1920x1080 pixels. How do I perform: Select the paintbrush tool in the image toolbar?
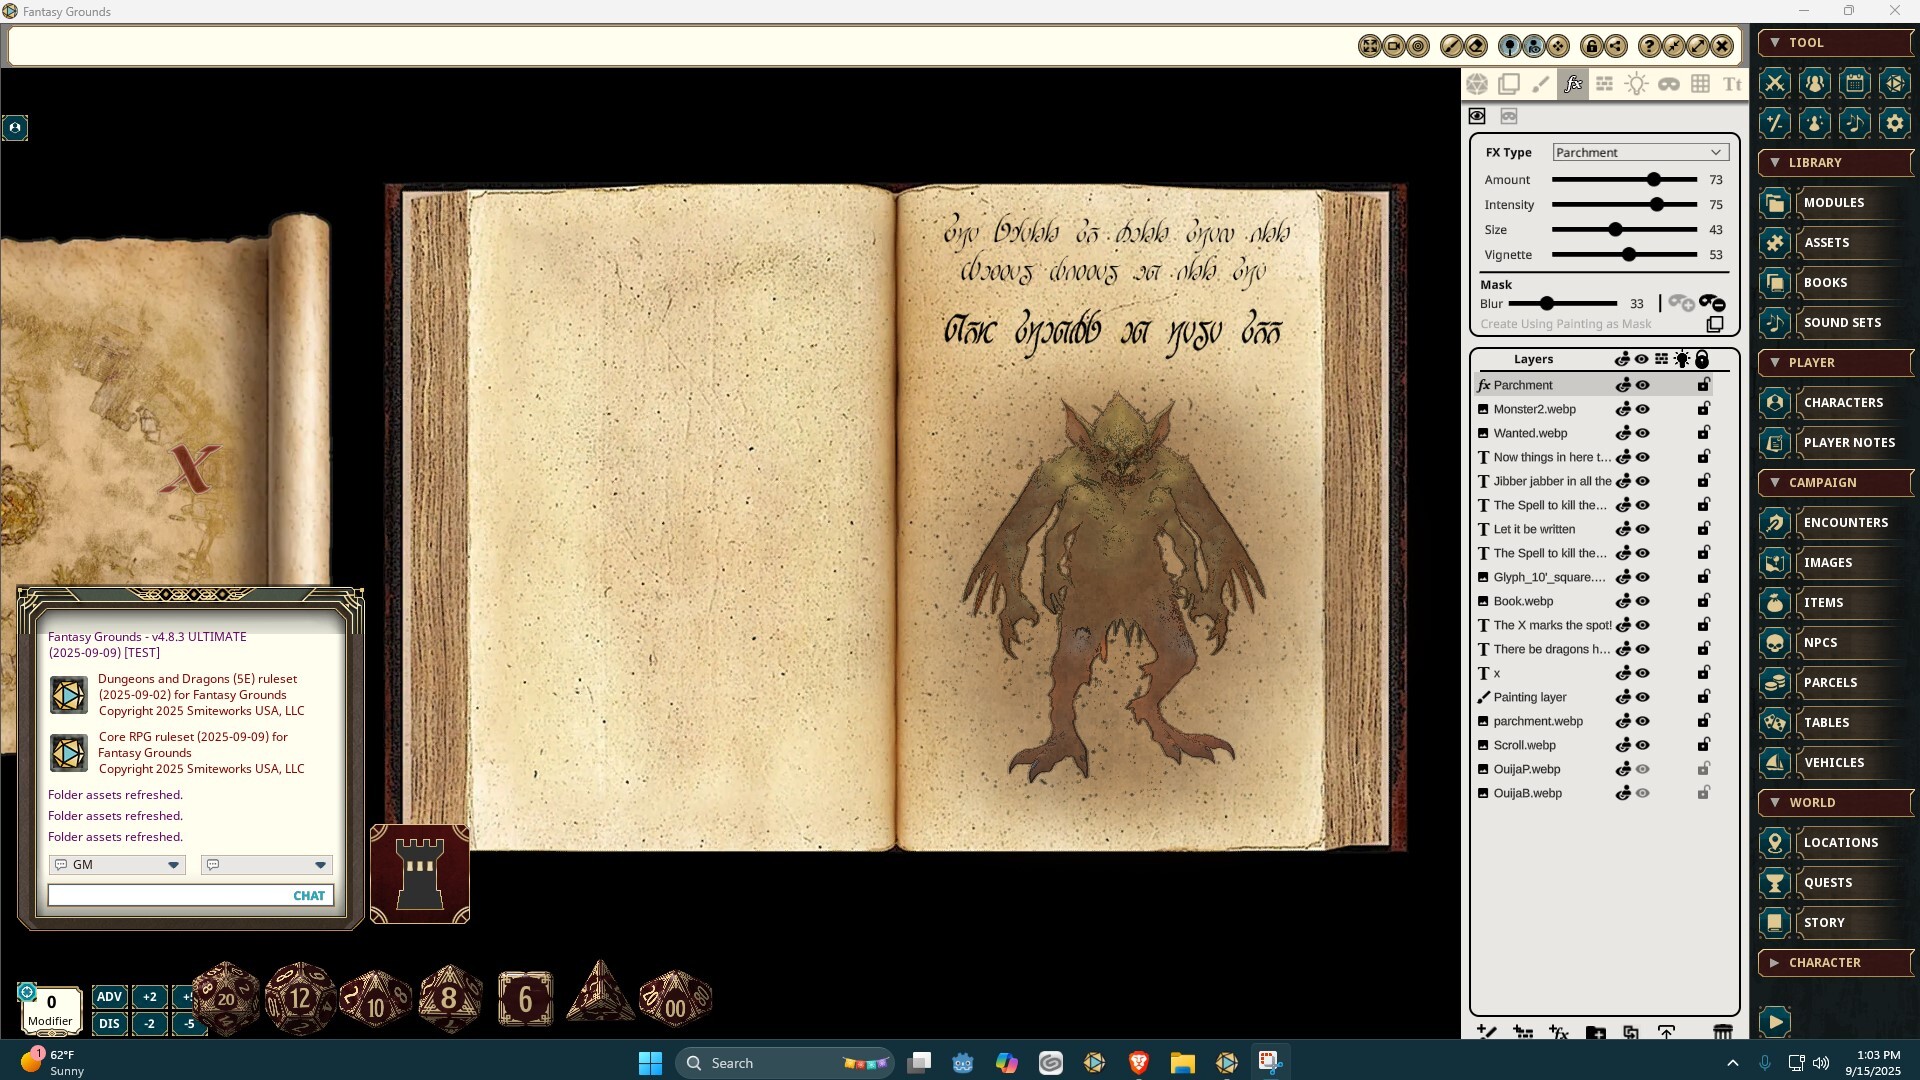click(x=1541, y=85)
